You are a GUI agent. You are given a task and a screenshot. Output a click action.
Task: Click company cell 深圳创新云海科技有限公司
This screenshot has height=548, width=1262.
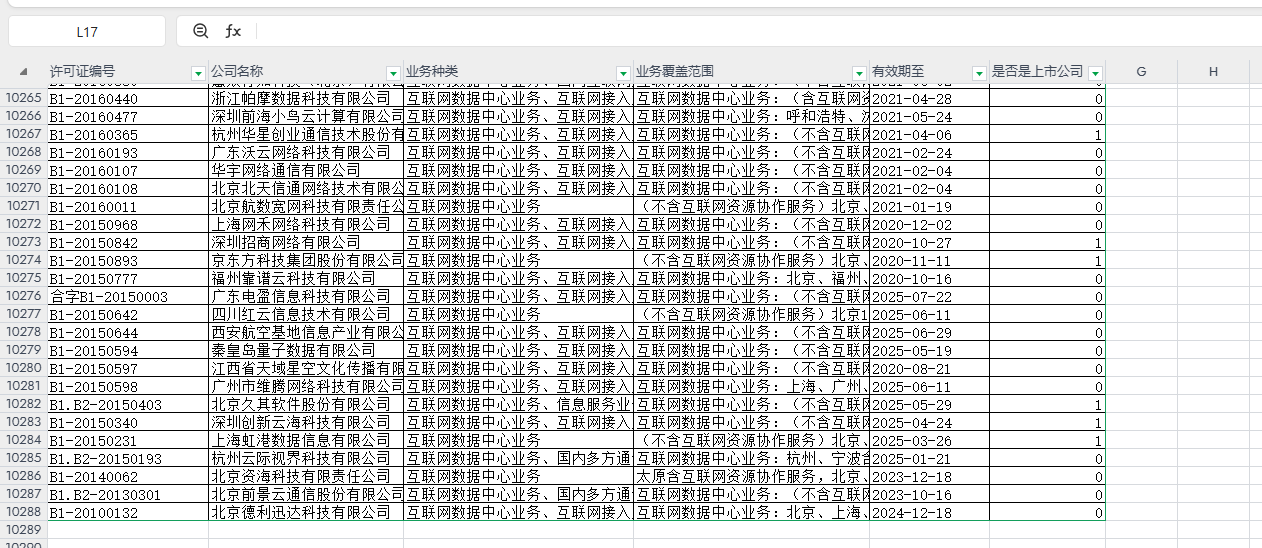coord(306,423)
